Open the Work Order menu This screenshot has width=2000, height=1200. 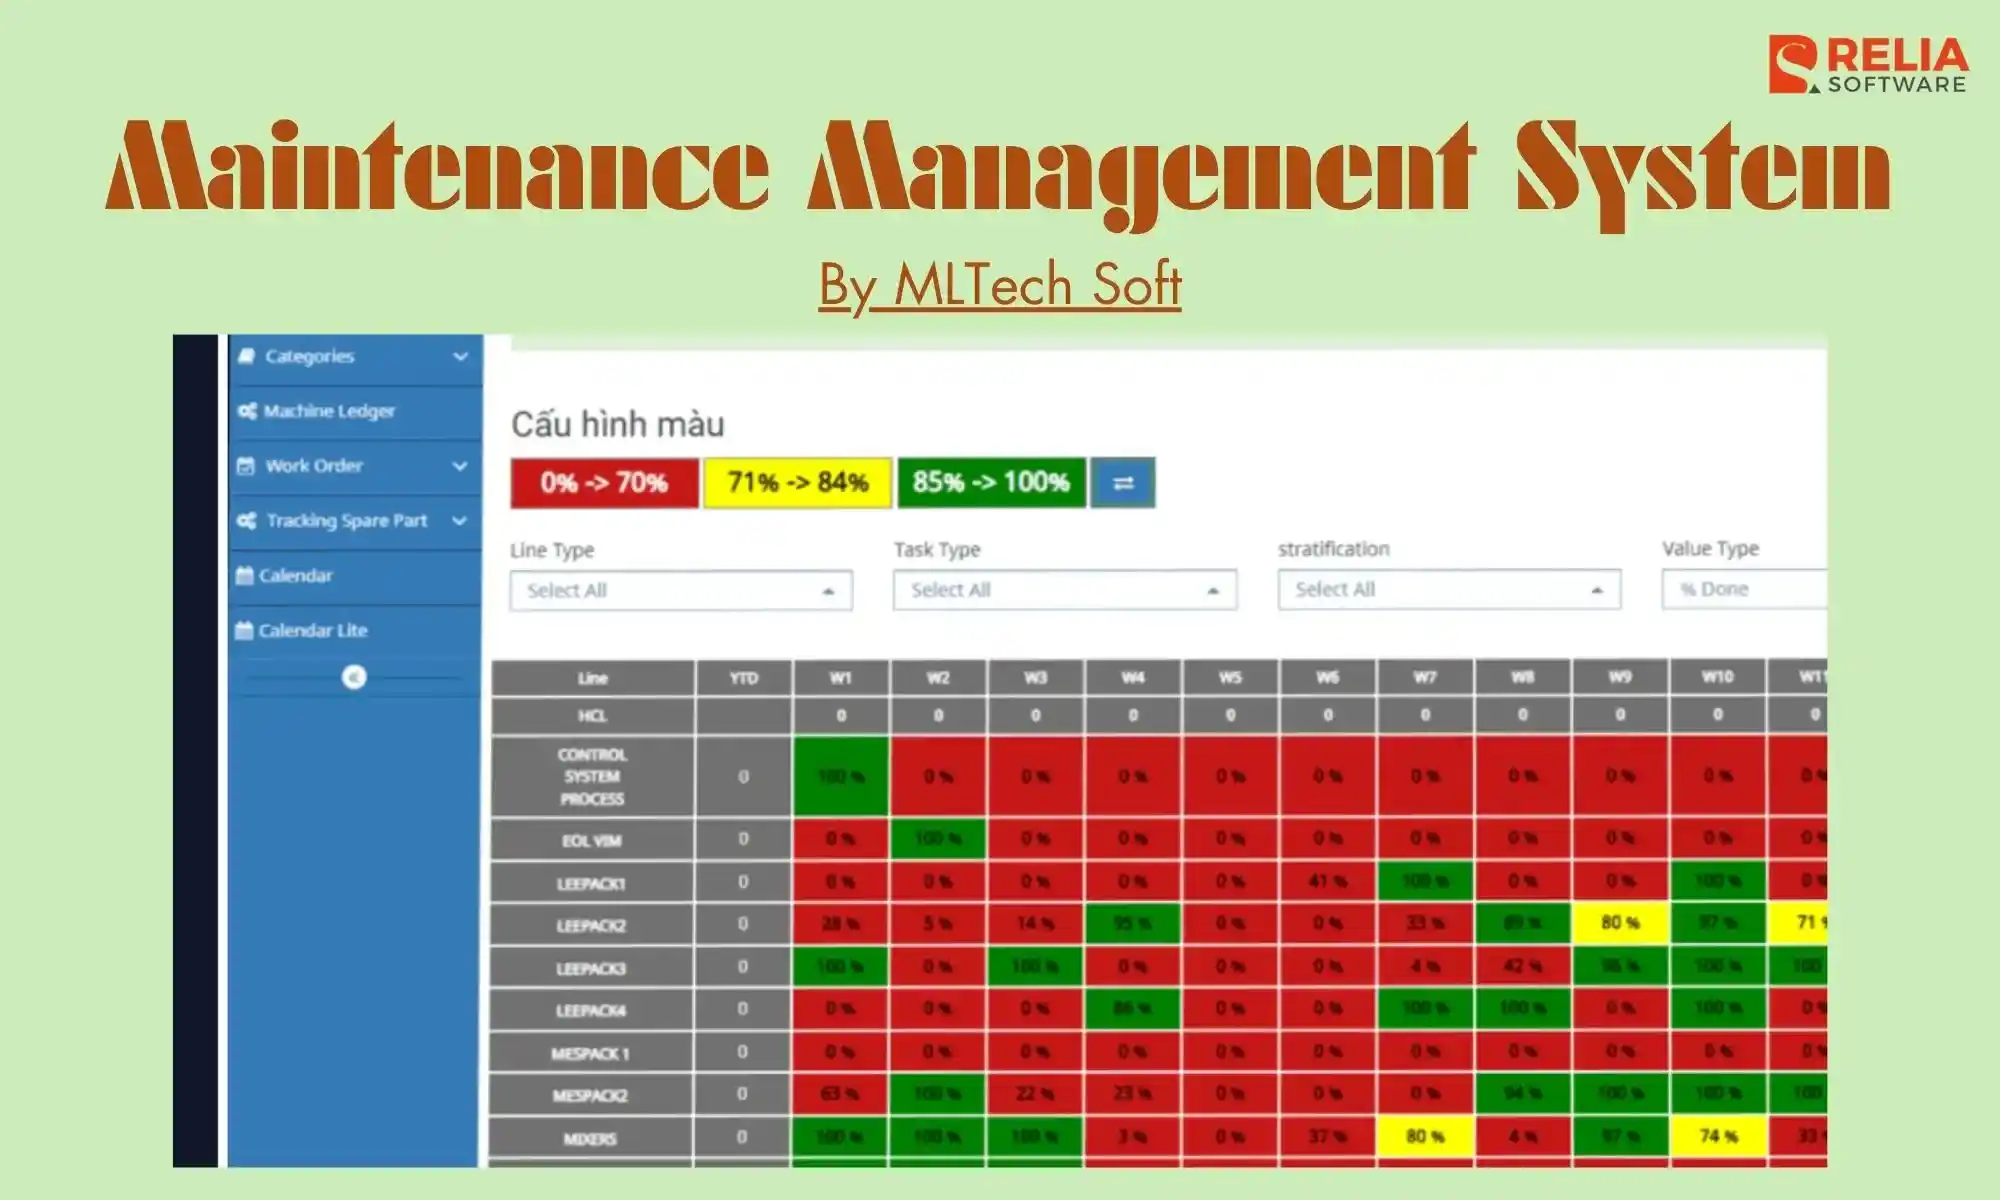coord(355,466)
